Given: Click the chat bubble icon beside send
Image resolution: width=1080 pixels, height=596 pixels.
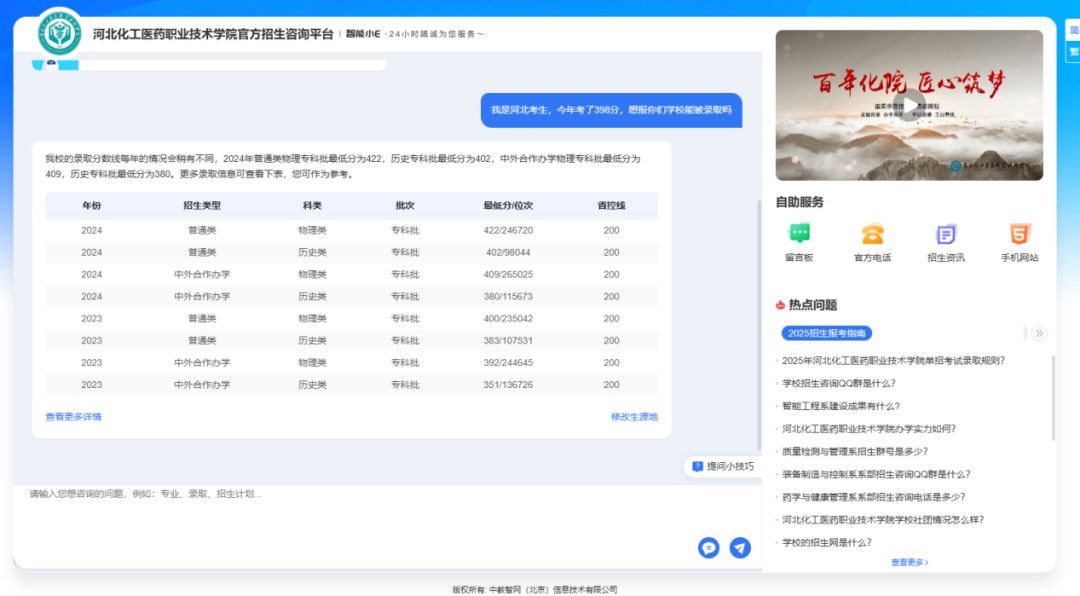Looking at the screenshot, I should 709,547.
